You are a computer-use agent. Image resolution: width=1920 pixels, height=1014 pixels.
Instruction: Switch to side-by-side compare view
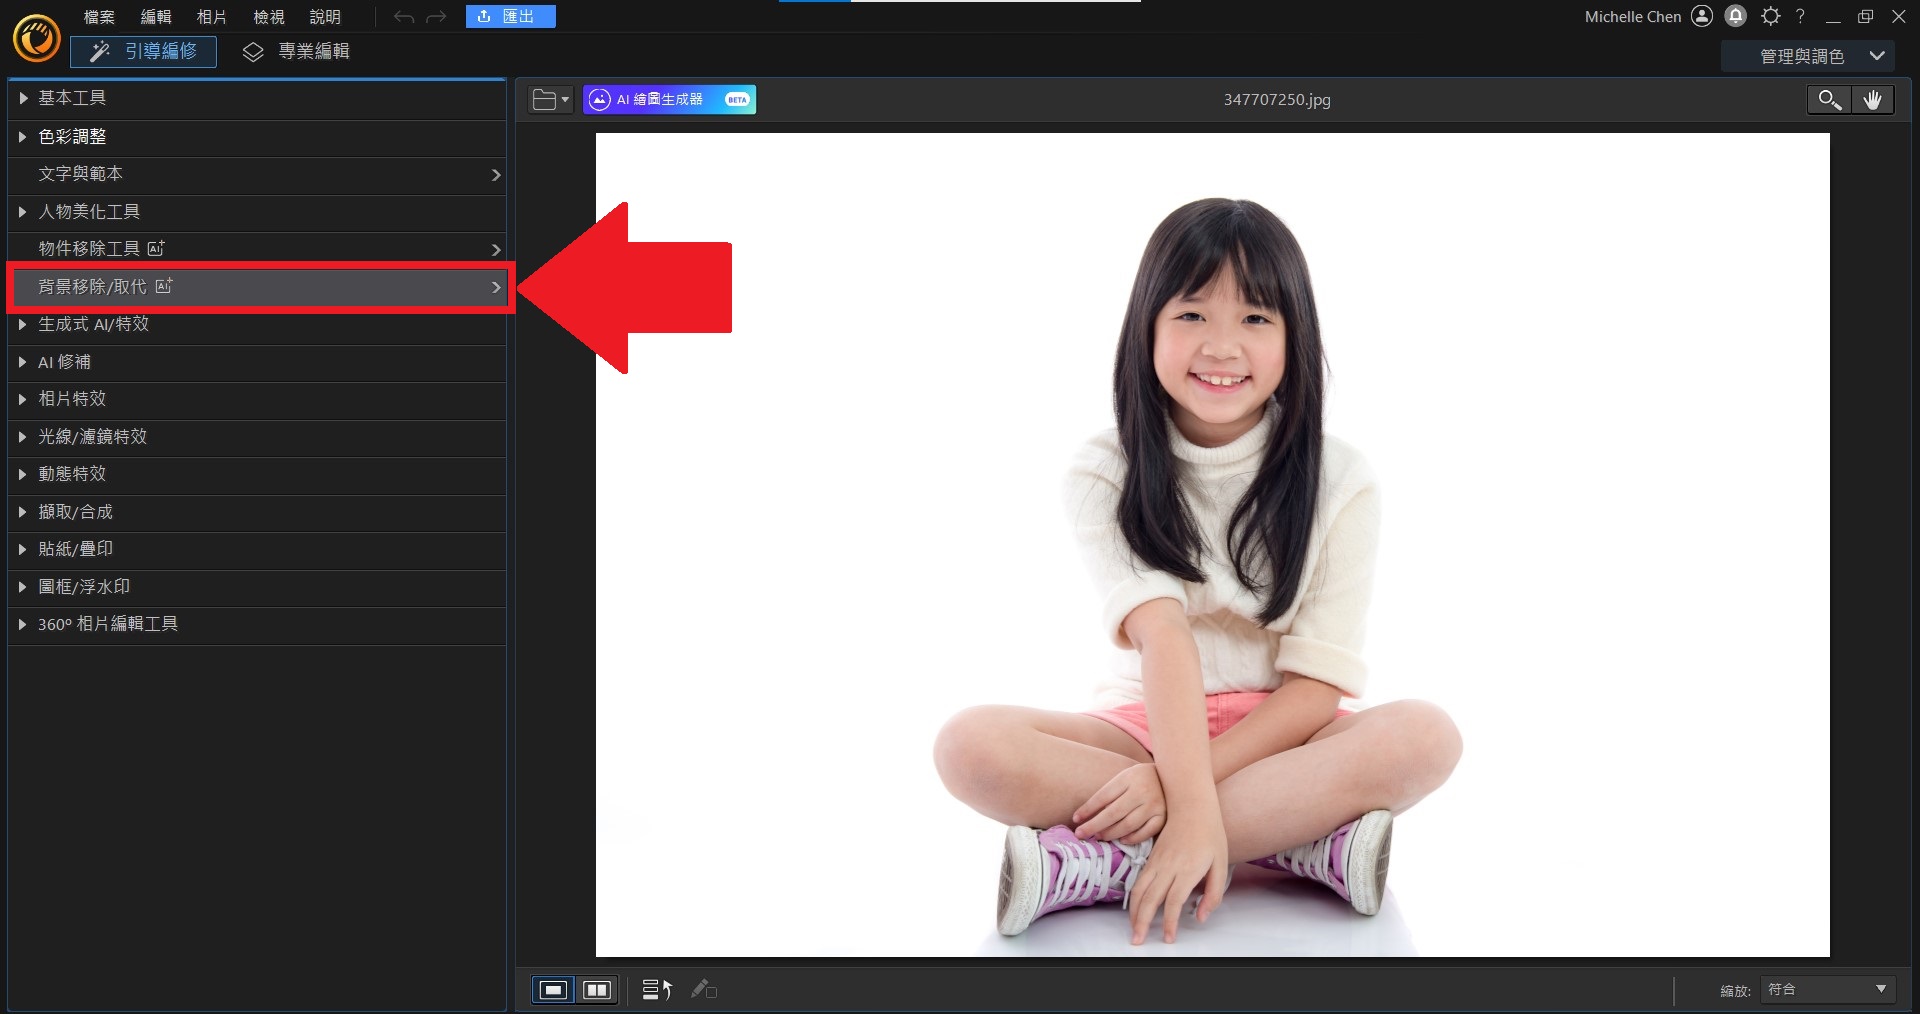tap(597, 990)
